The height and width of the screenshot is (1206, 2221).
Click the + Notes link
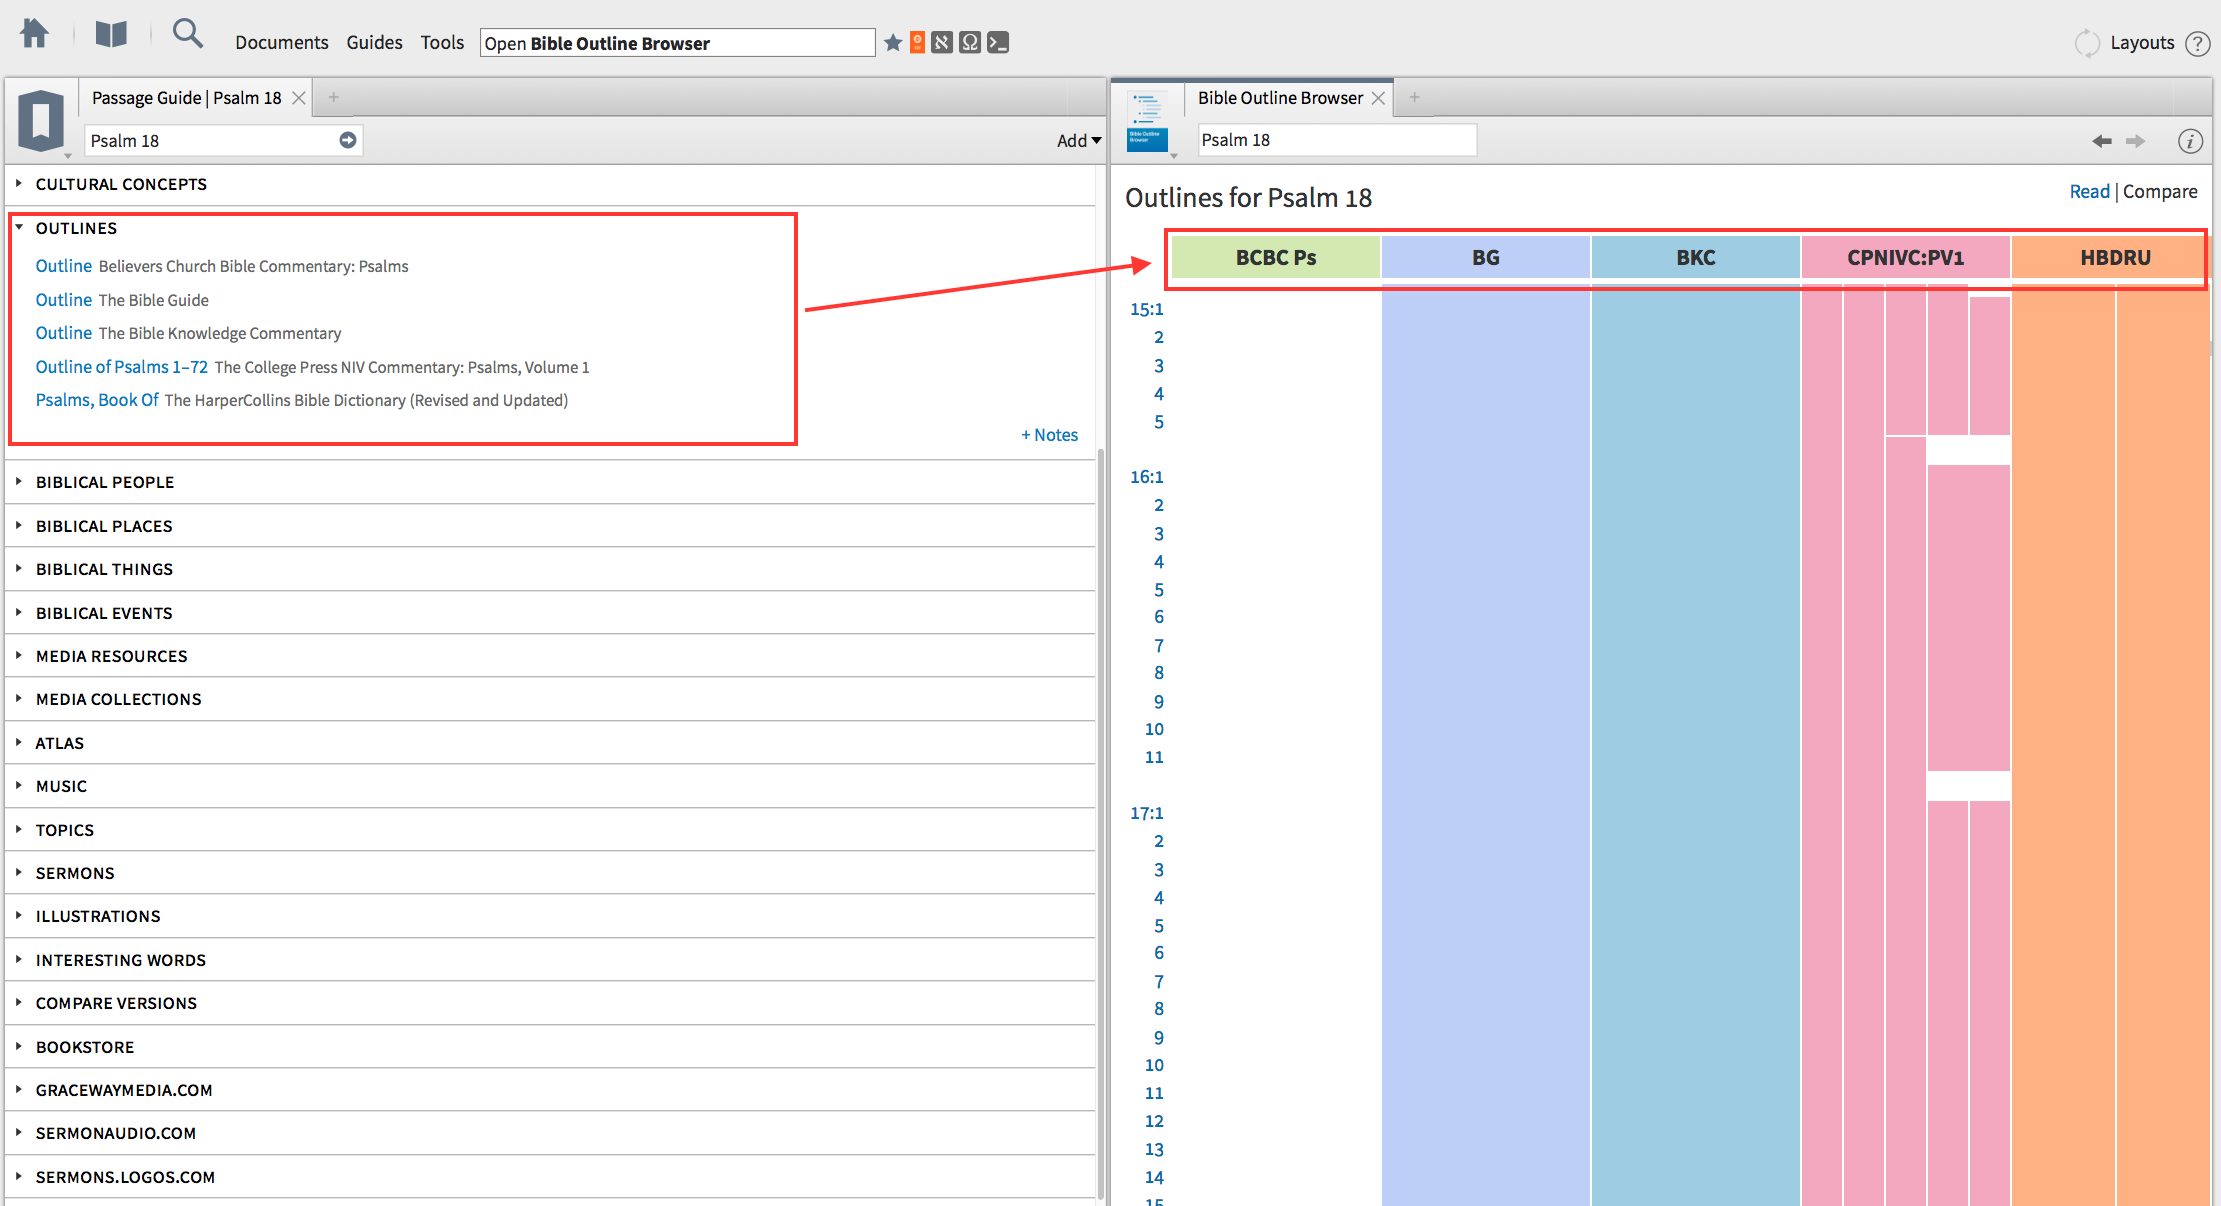pyautogui.click(x=1049, y=435)
